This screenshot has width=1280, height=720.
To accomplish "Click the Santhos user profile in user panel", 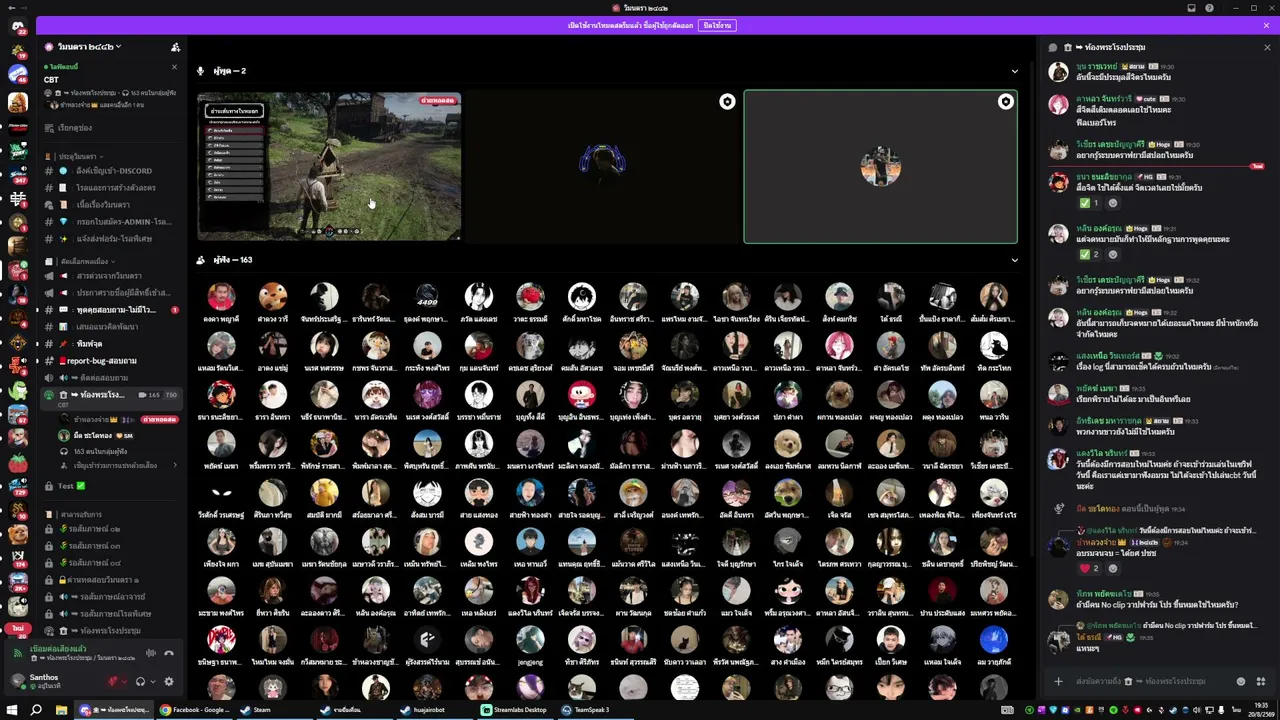I will (55, 681).
